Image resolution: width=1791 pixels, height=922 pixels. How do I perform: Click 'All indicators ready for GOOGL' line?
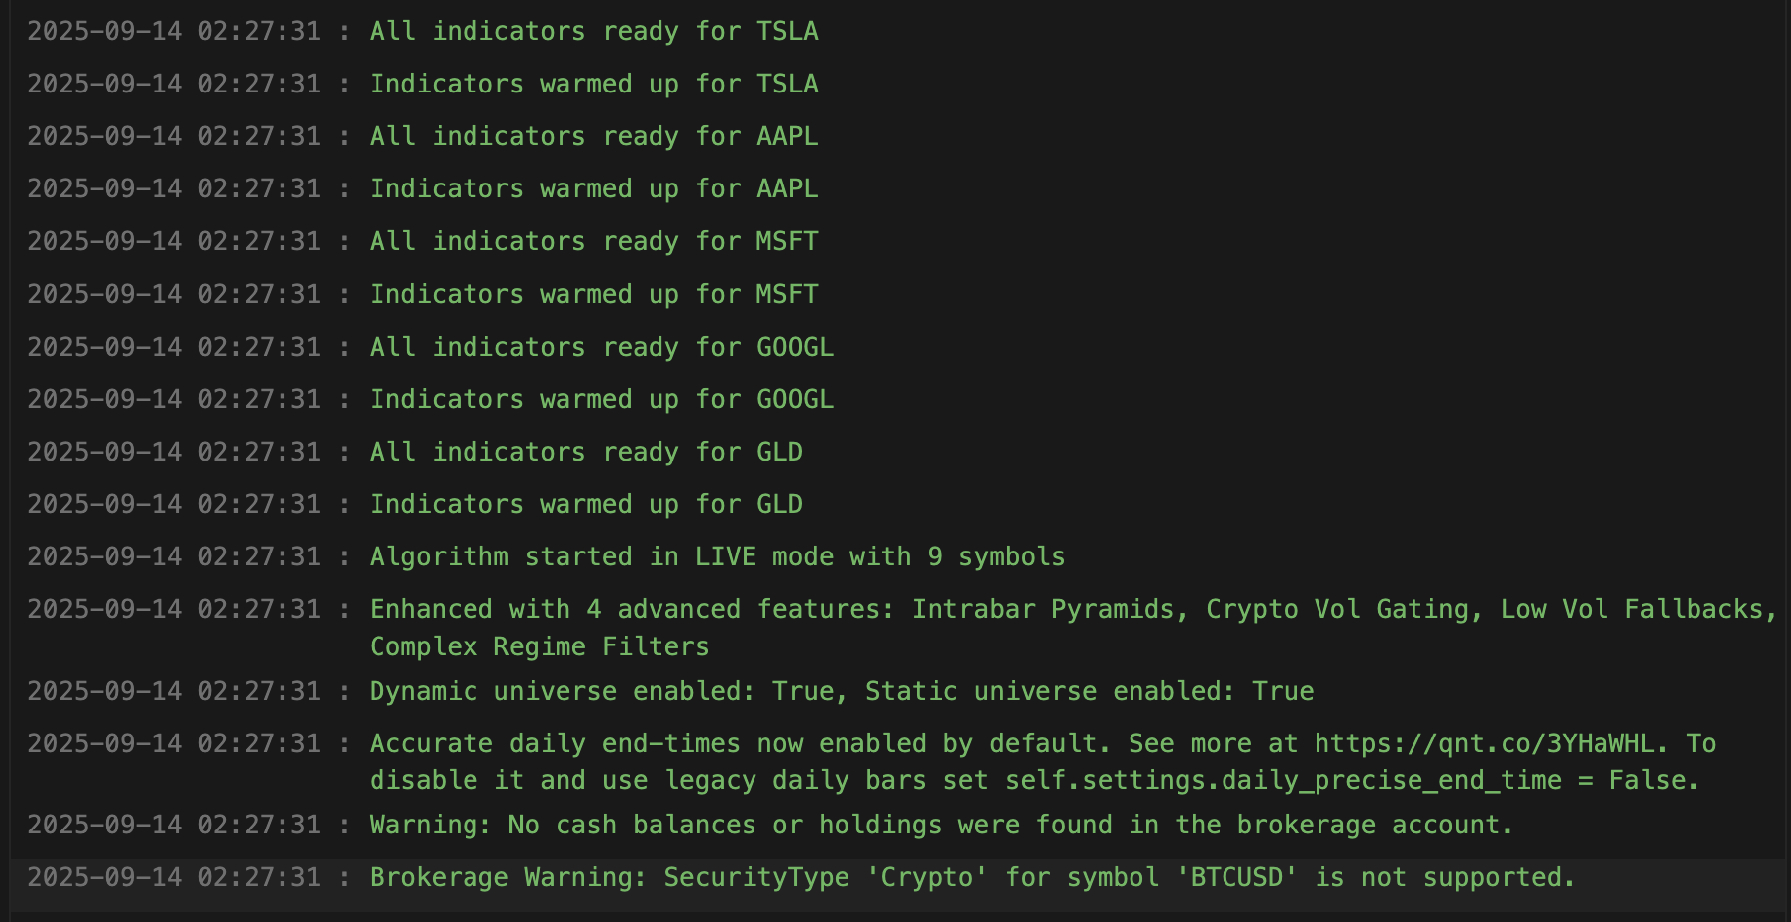601,347
